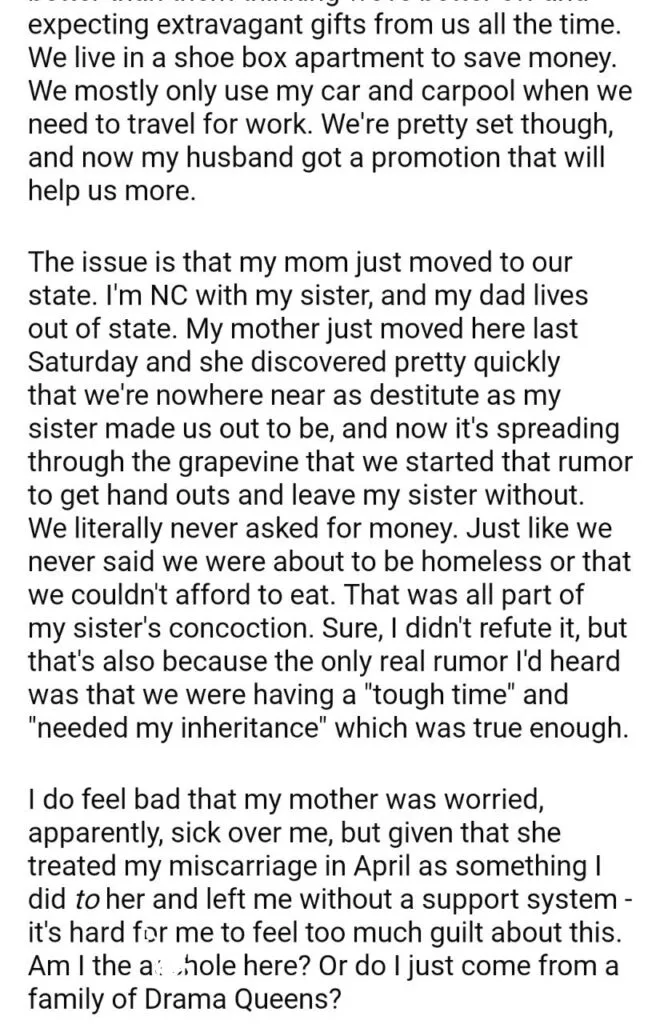The height and width of the screenshot is (1024, 664).
Task: Click the italicized word "to"
Action: (84, 901)
